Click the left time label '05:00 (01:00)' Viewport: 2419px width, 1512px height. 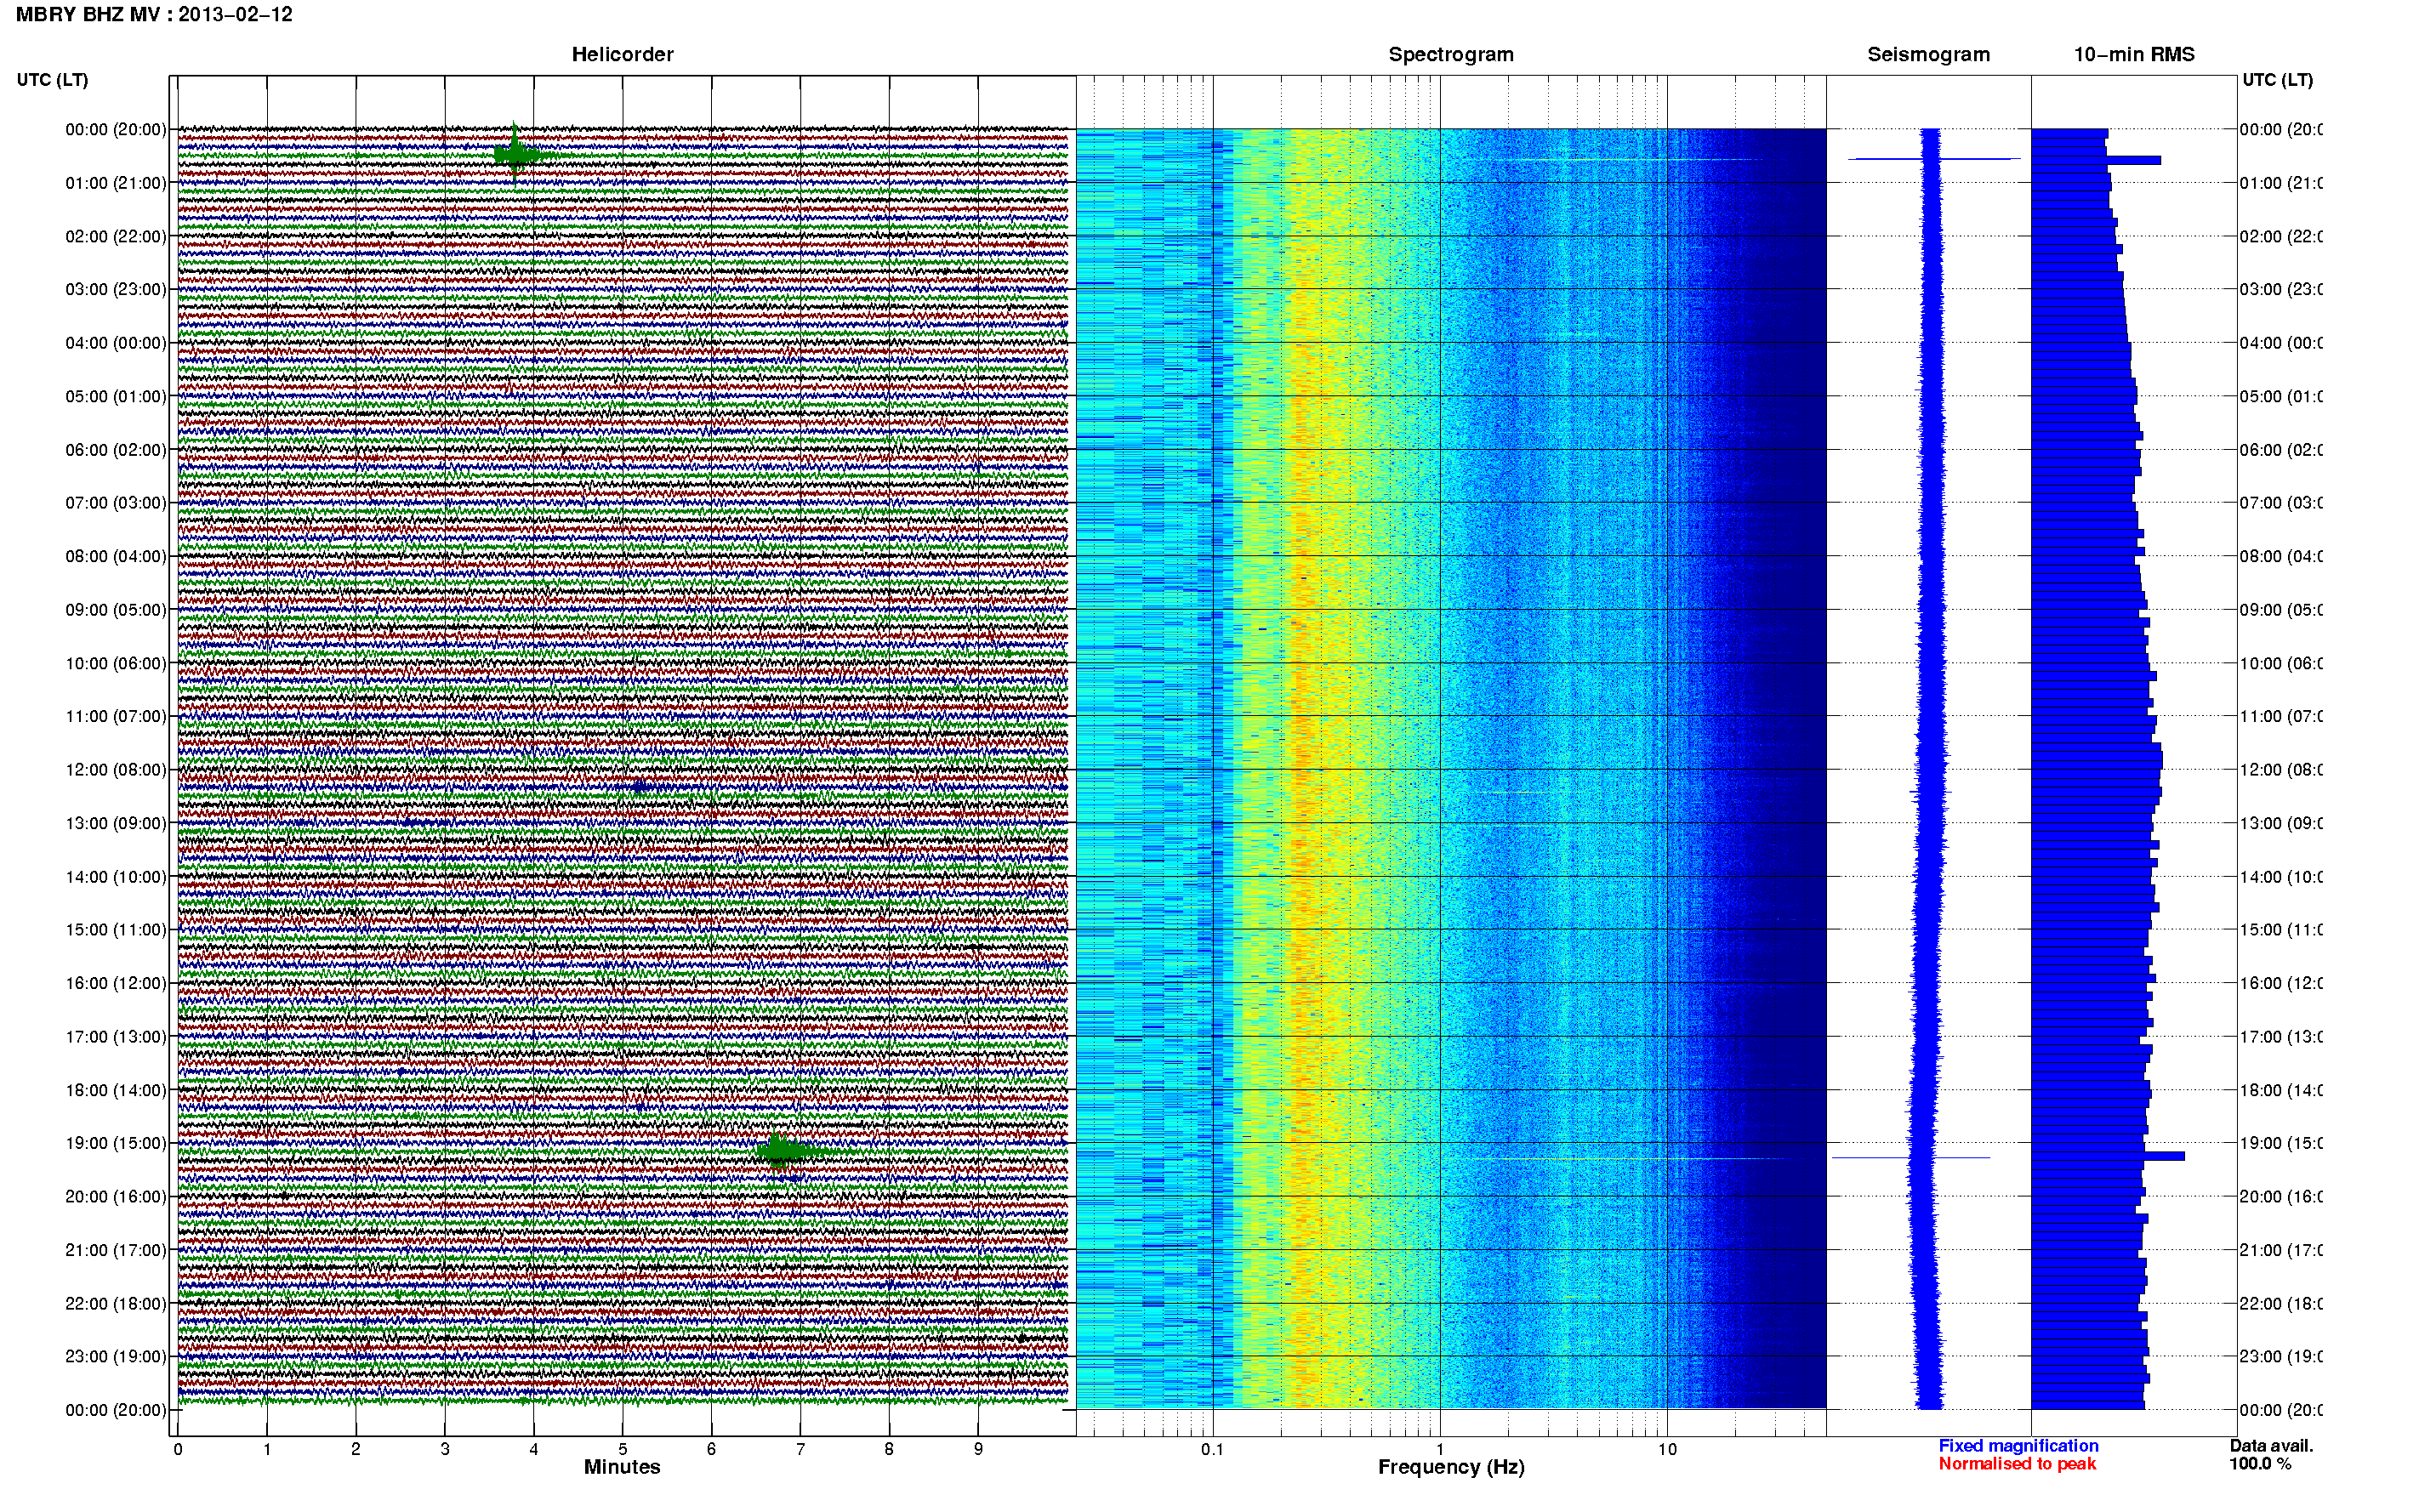coord(116,396)
